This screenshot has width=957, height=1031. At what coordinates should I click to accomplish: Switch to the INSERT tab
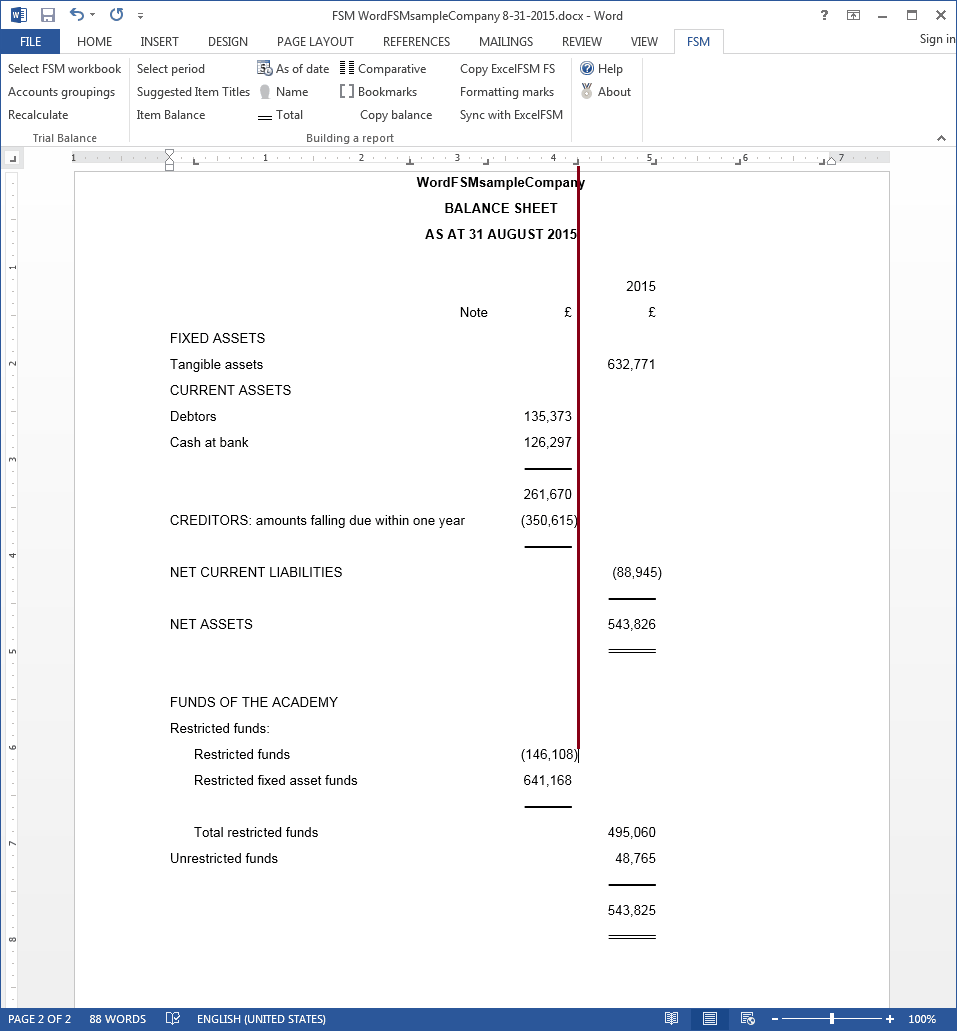[159, 41]
